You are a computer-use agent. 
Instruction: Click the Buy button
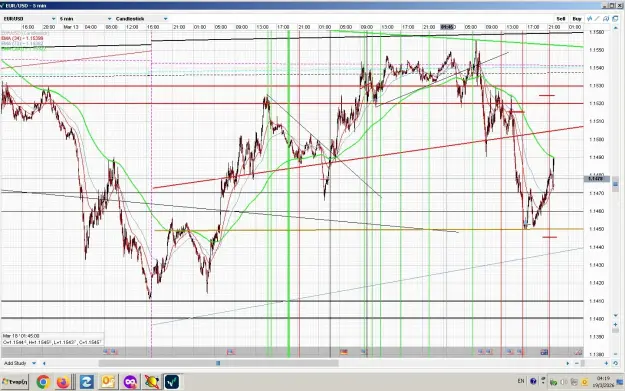coord(577,19)
